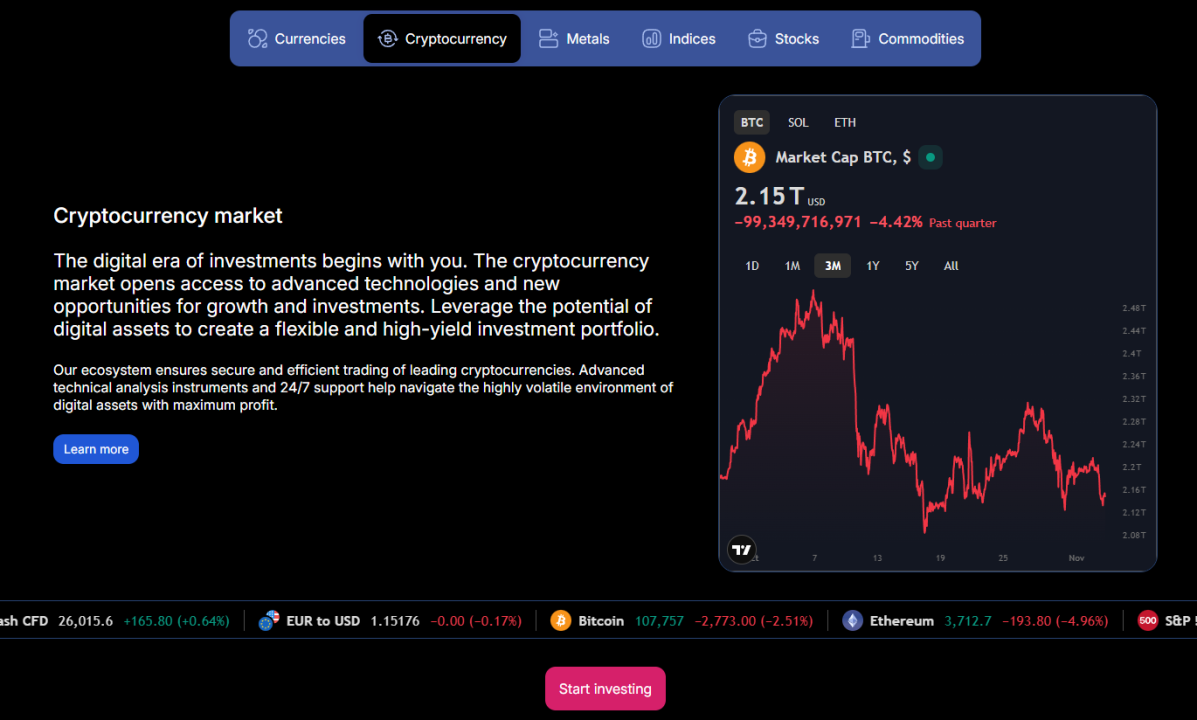Show the All time chart range
The height and width of the screenshot is (720, 1197).
click(951, 266)
